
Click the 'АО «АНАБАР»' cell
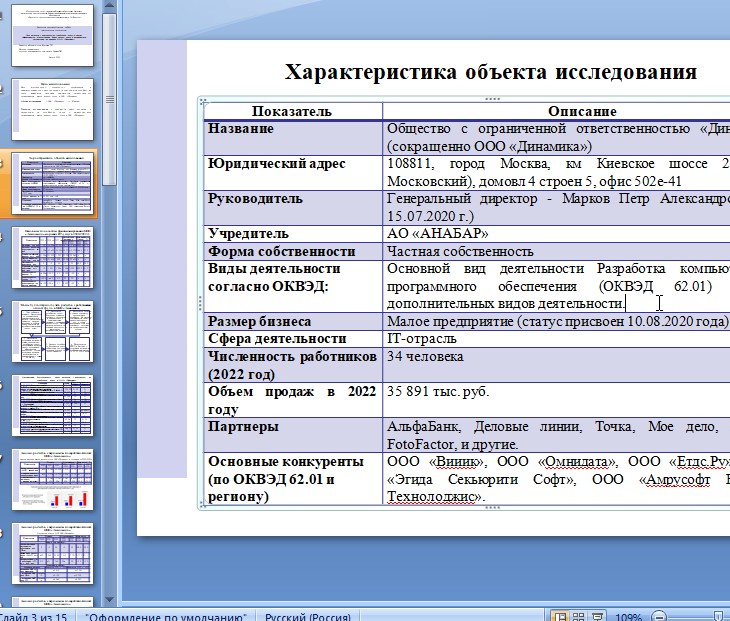point(556,234)
